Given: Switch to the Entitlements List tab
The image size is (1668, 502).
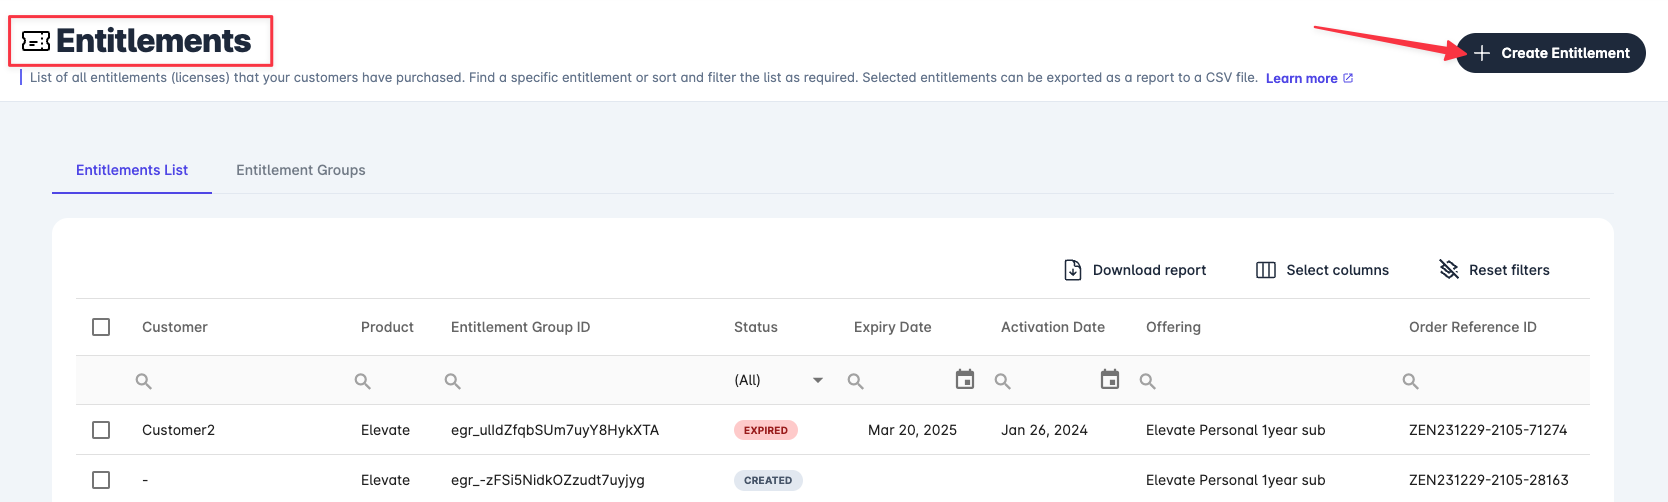Looking at the screenshot, I should (x=132, y=170).
